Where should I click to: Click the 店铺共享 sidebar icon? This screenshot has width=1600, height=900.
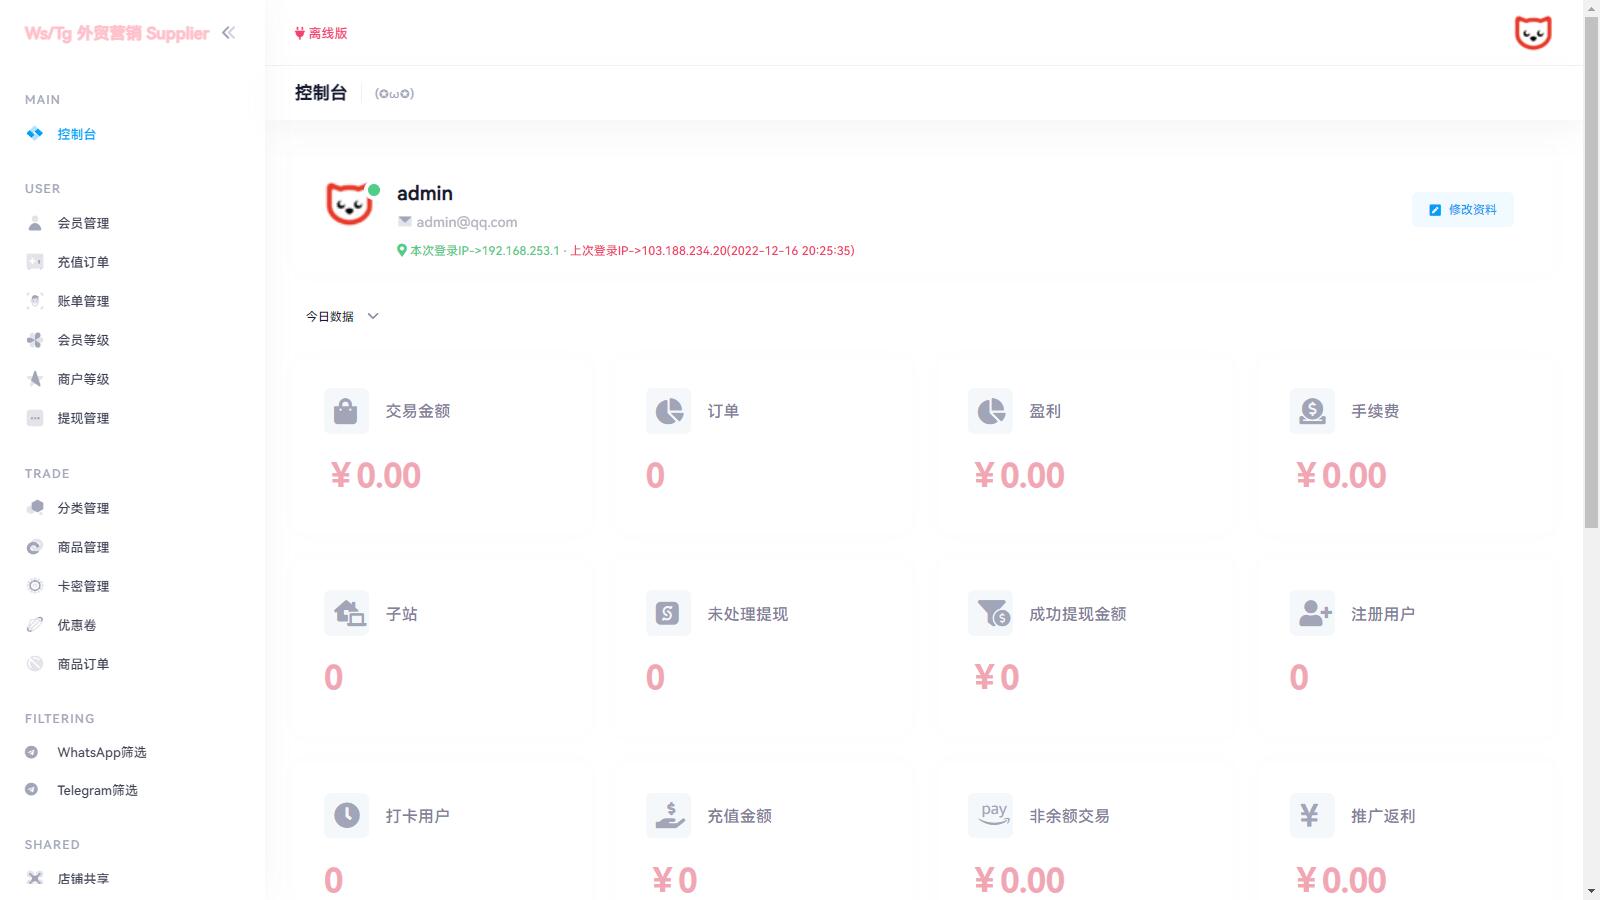pyautogui.click(x=35, y=878)
